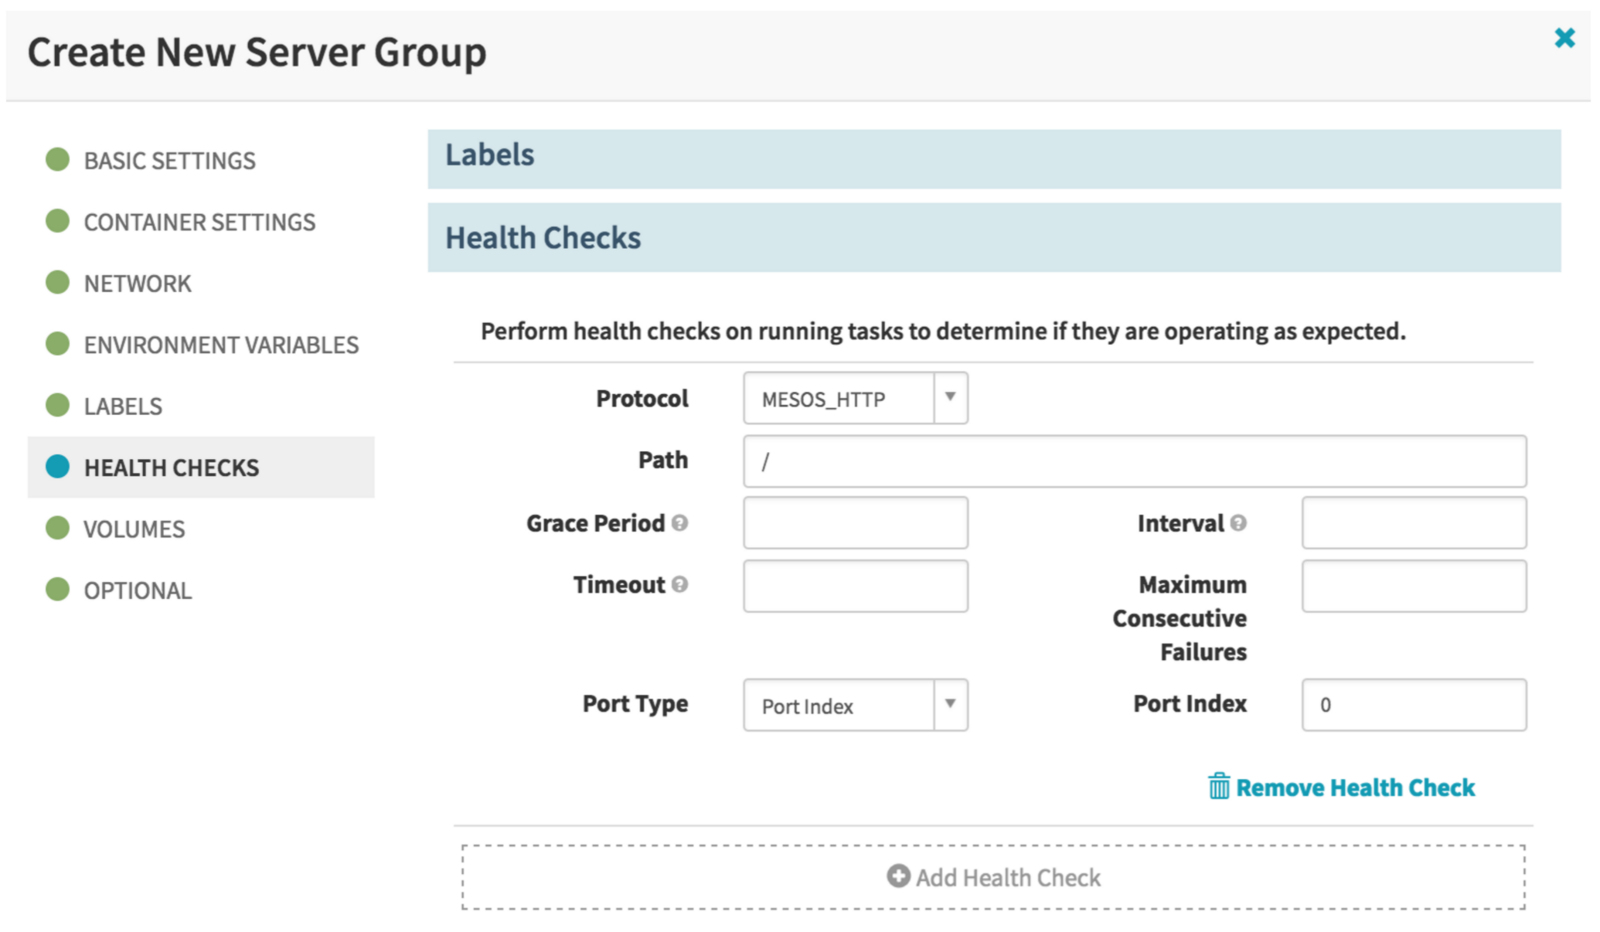Open Environment Variables in the sidebar
This screenshot has width=1600, height=932.
[x=221, y=345]
